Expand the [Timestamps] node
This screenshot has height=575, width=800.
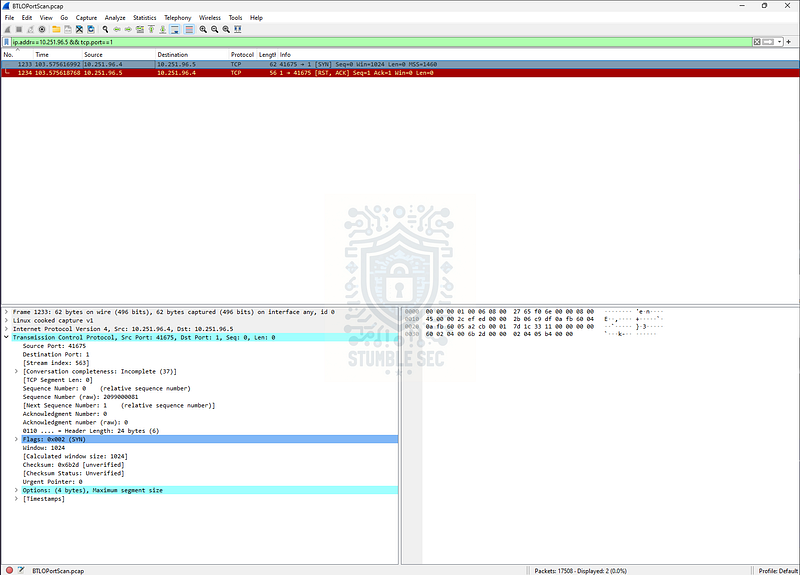(x=16, y=499)
